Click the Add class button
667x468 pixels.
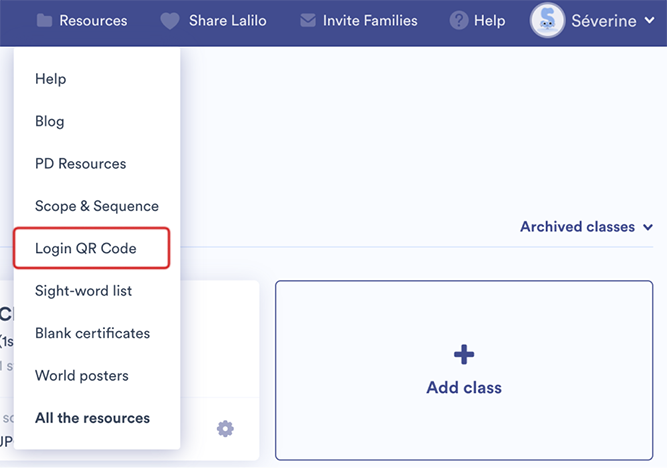(464, 386)
